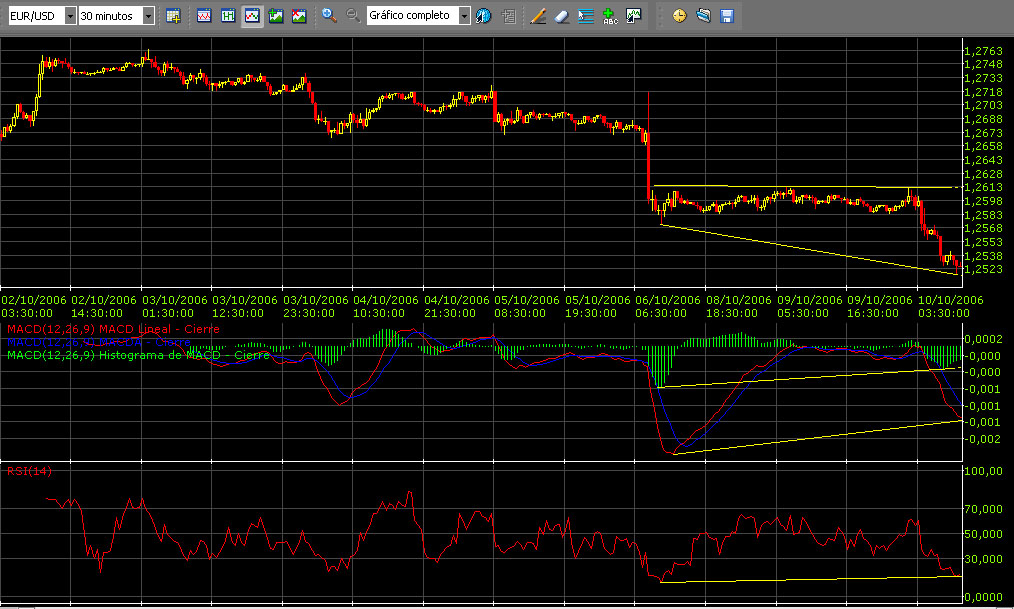
Task: Select the pencil draw line tool
Action: [x=538, y=16]
